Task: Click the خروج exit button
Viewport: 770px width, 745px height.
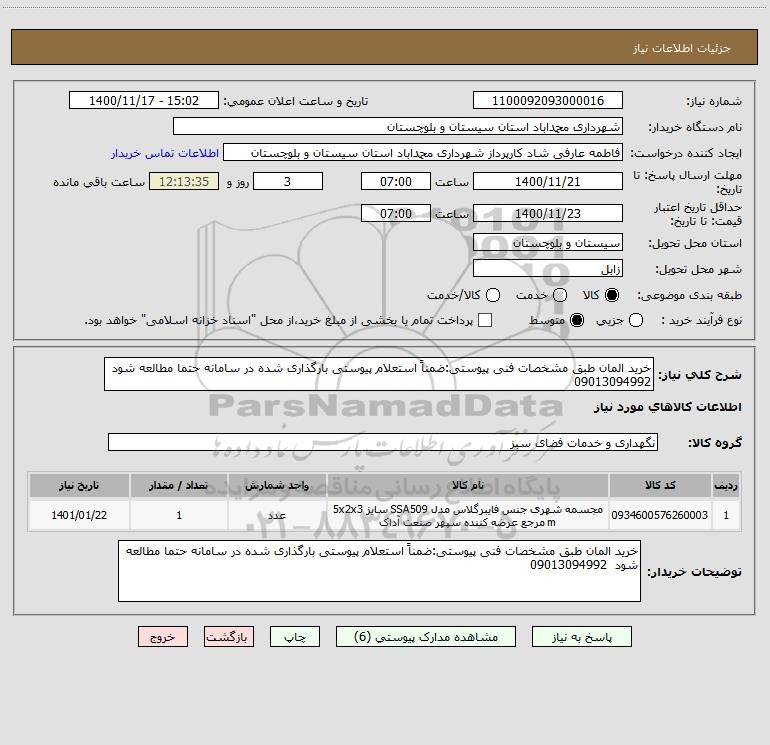Action: [163, 637]
